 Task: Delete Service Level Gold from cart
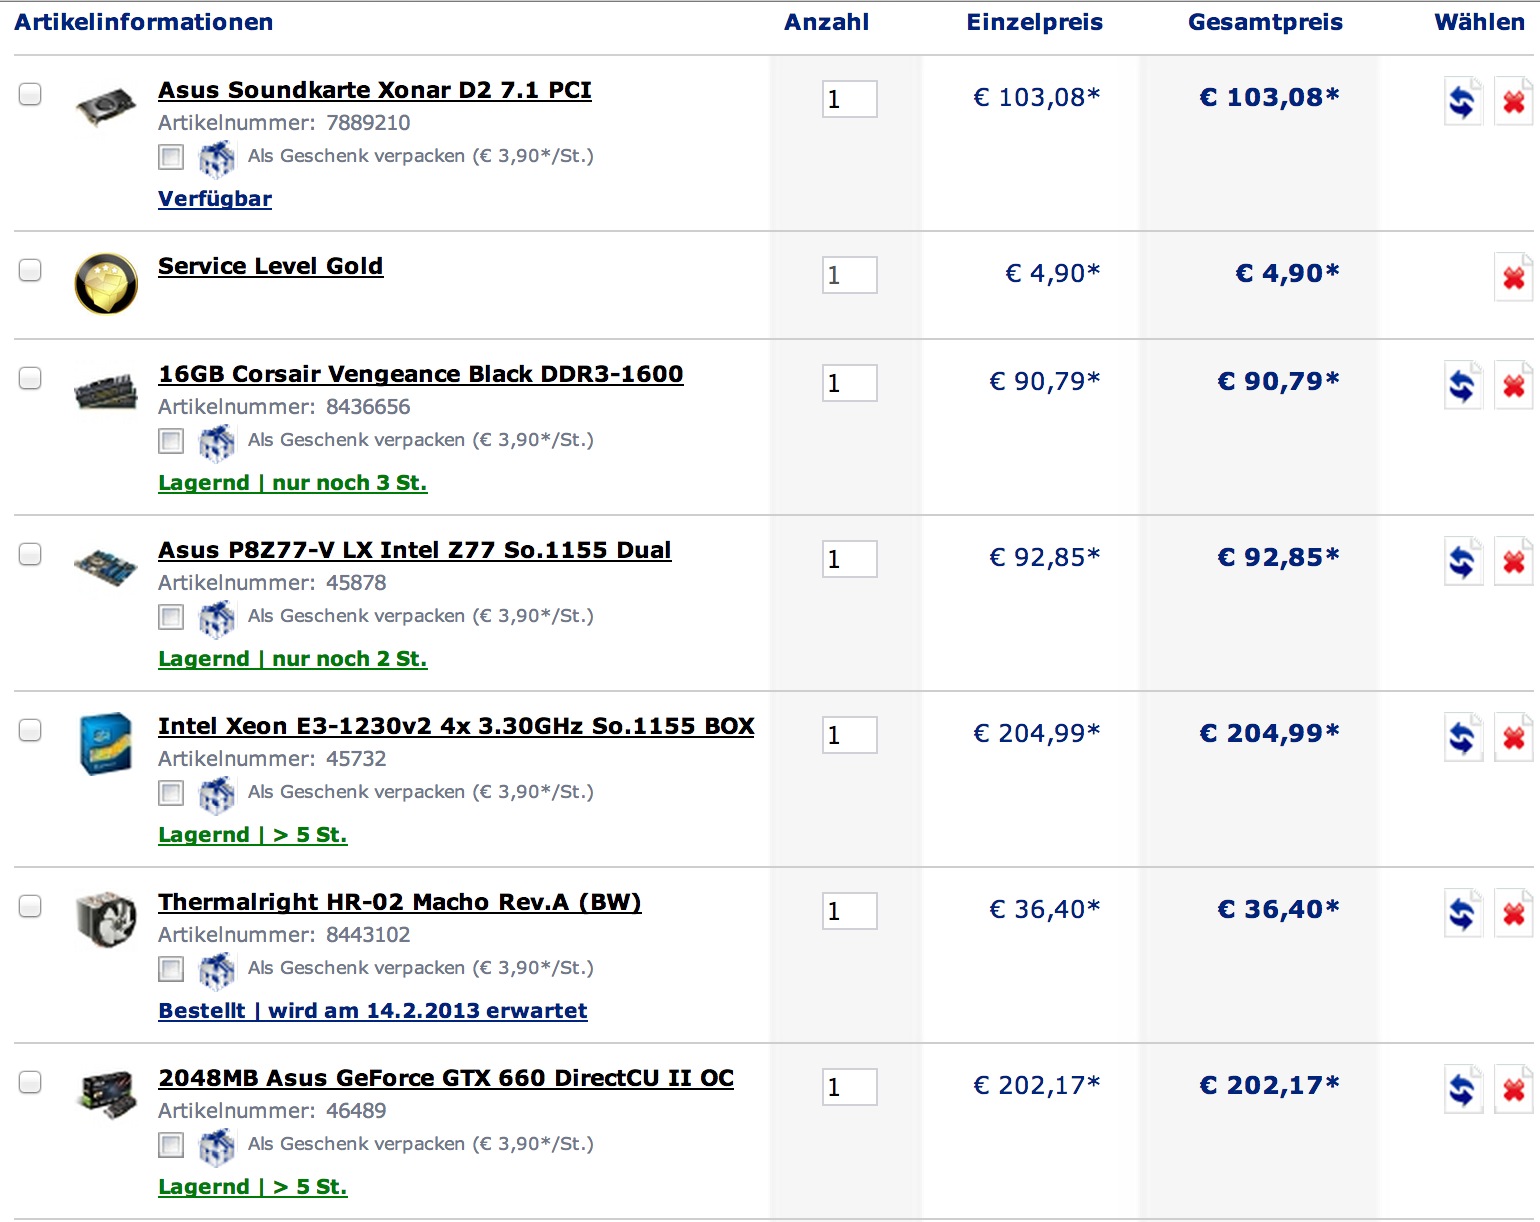pos(1513,277)
